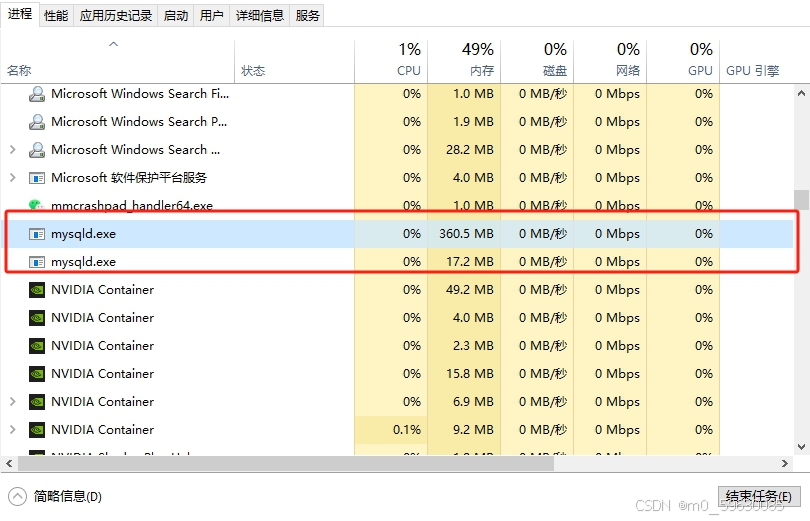Switch to the 性能 tab
Image resolution: width=810 pixels, height=521 pixels.
coord(56,16)
